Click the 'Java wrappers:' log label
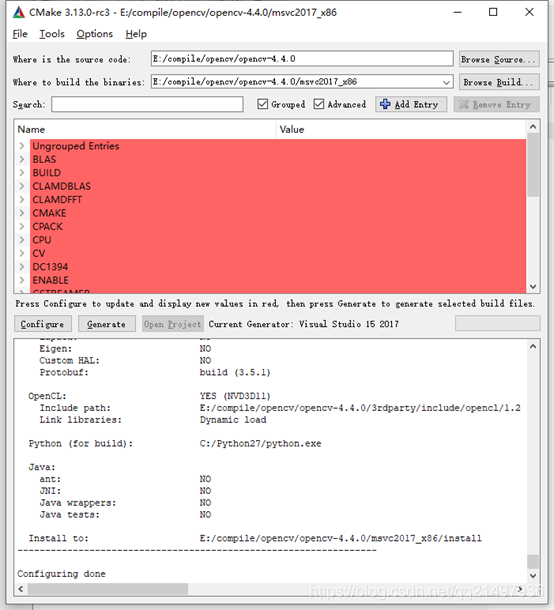 [78, 503]
